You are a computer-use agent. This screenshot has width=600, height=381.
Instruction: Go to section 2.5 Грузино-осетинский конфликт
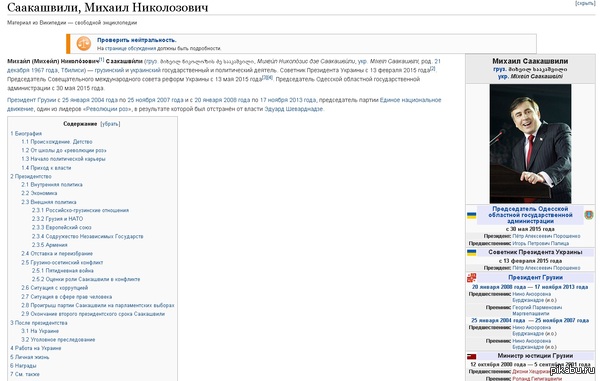62,262
